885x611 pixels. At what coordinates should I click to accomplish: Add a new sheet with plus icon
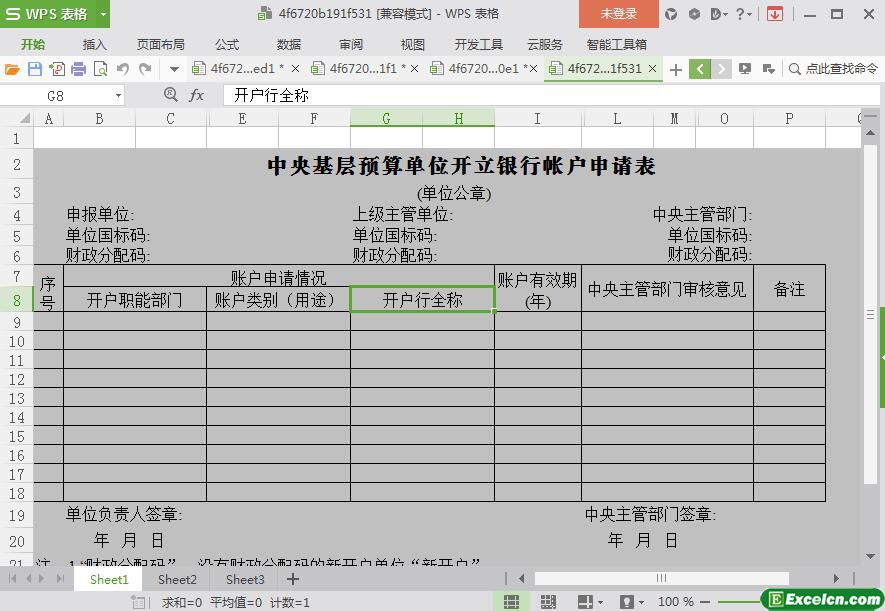[x=293, y=579]
